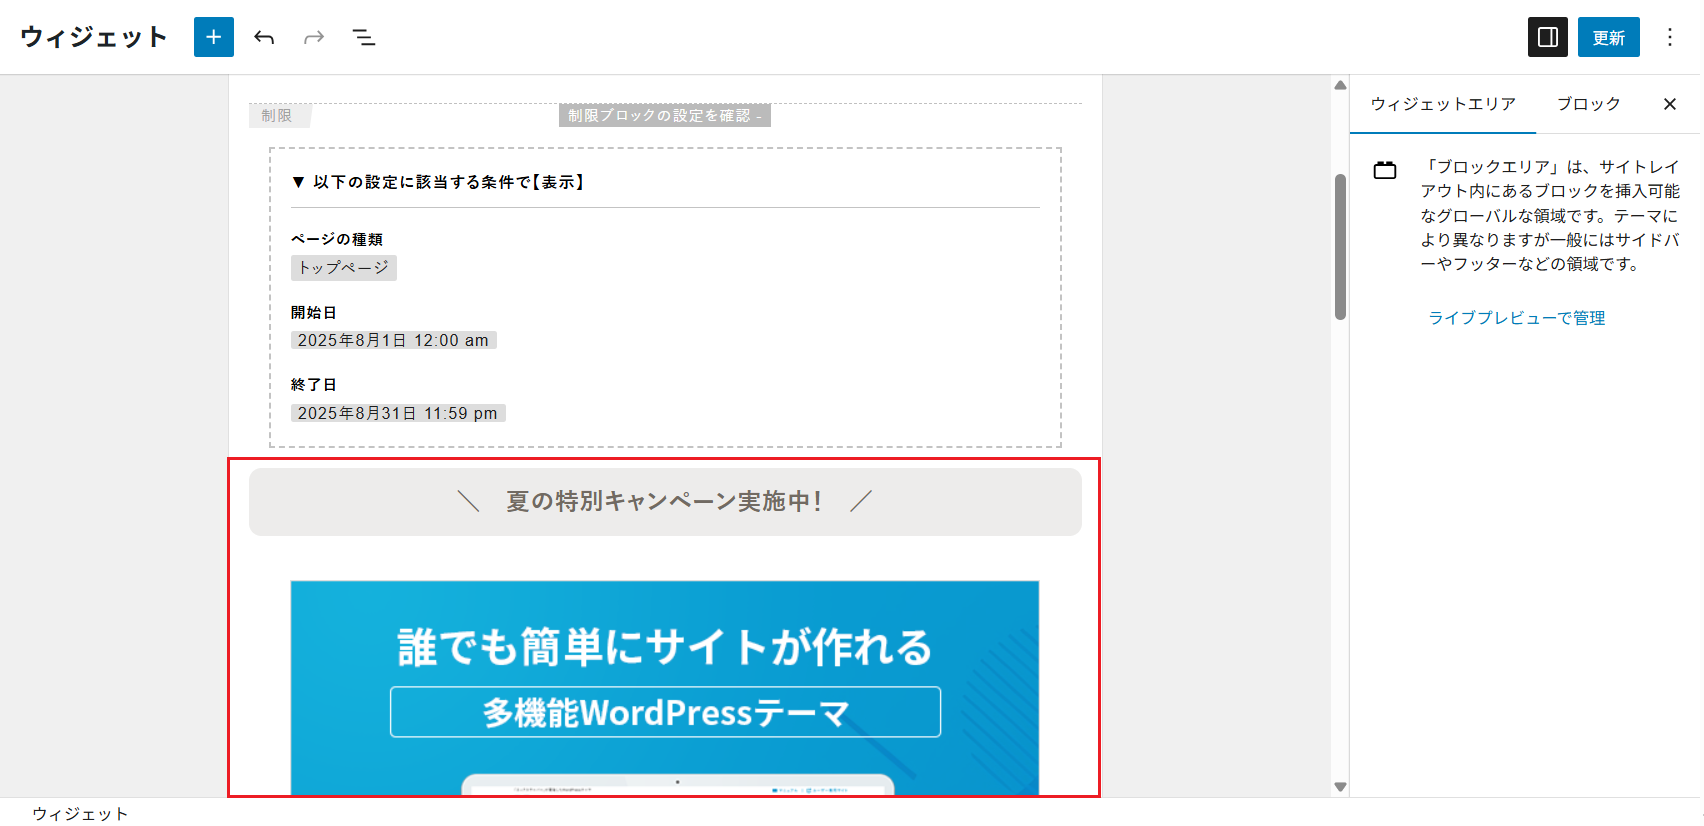Toggle the settings sidebar panel
1704x826 pixels.
1548,37
